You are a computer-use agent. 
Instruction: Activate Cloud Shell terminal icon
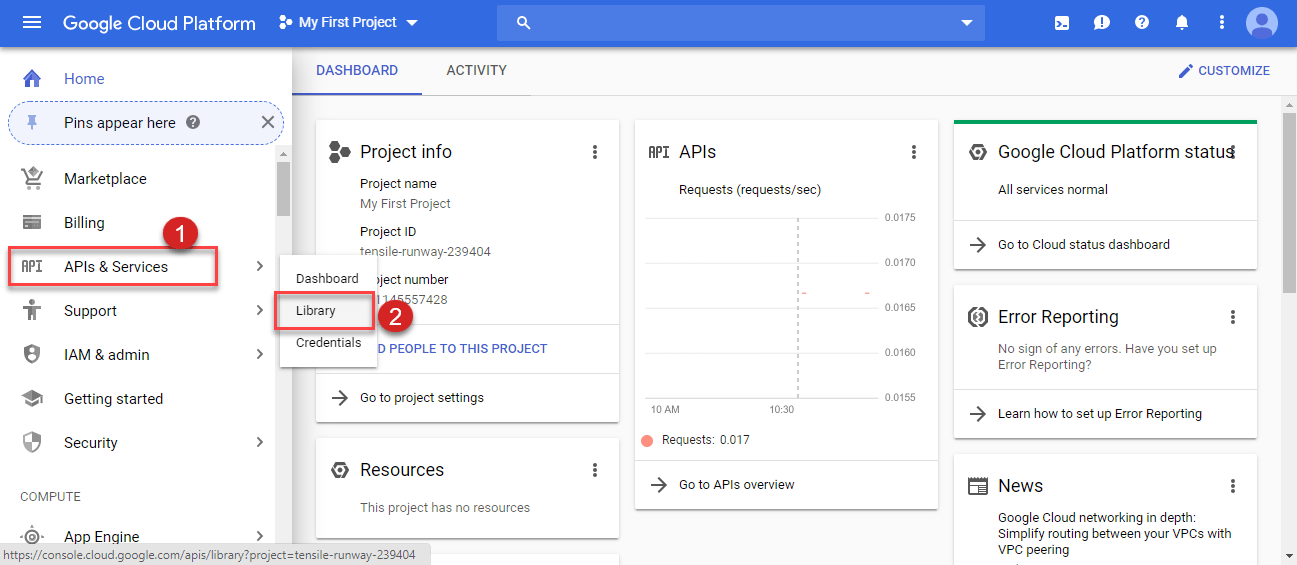(x=1062, y=23)
